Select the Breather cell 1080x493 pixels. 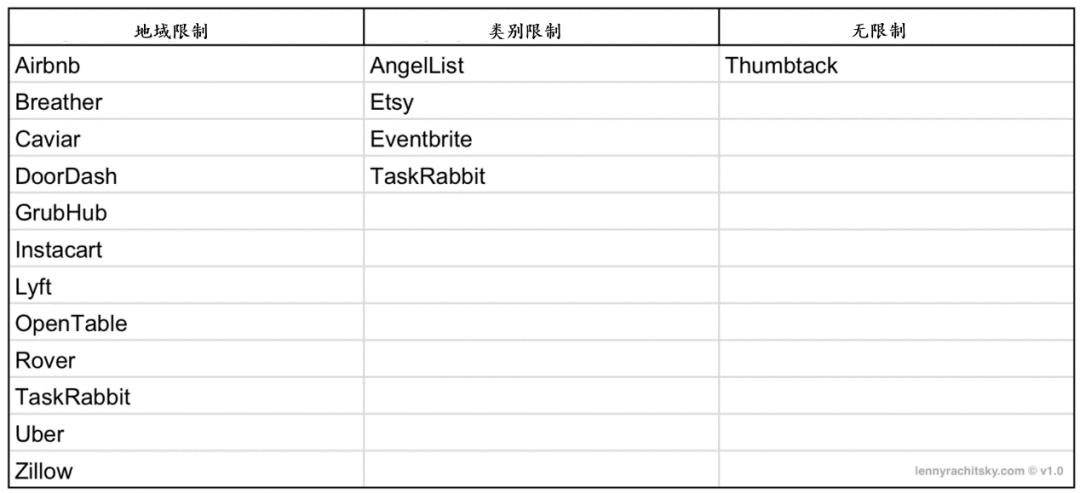(x=58, y=102)
